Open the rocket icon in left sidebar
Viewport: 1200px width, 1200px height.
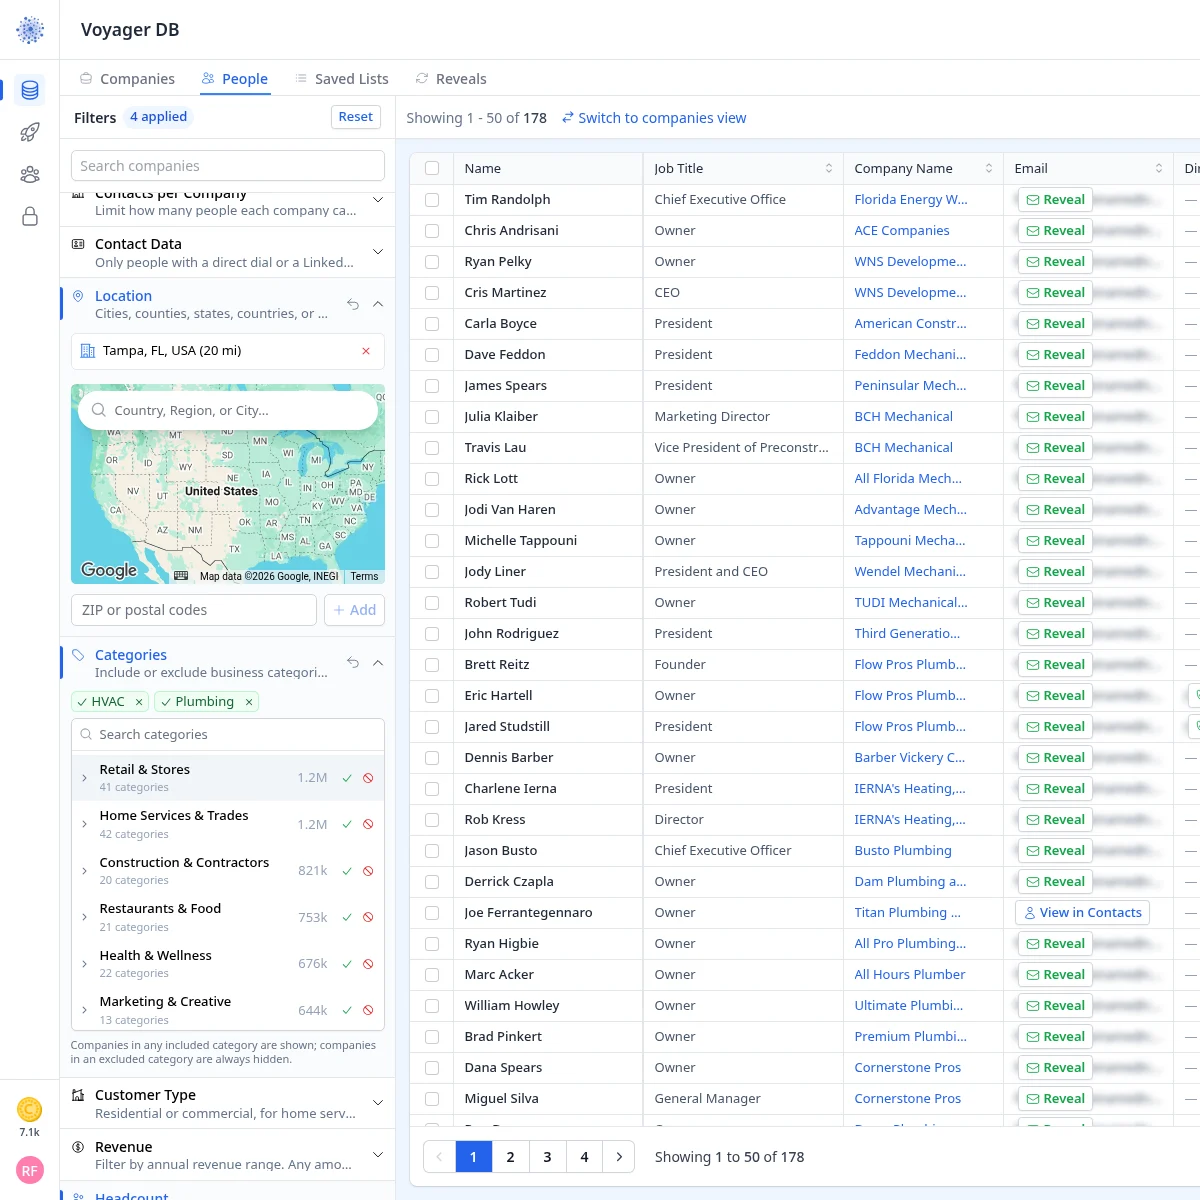pyautogui.click(x=30, y=132)
